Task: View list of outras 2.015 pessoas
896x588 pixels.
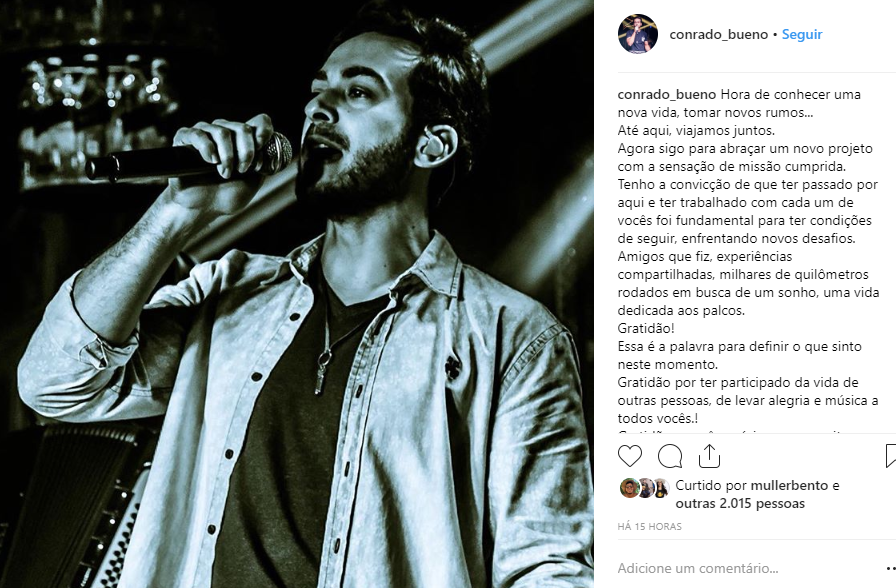Action: point(740,503)
